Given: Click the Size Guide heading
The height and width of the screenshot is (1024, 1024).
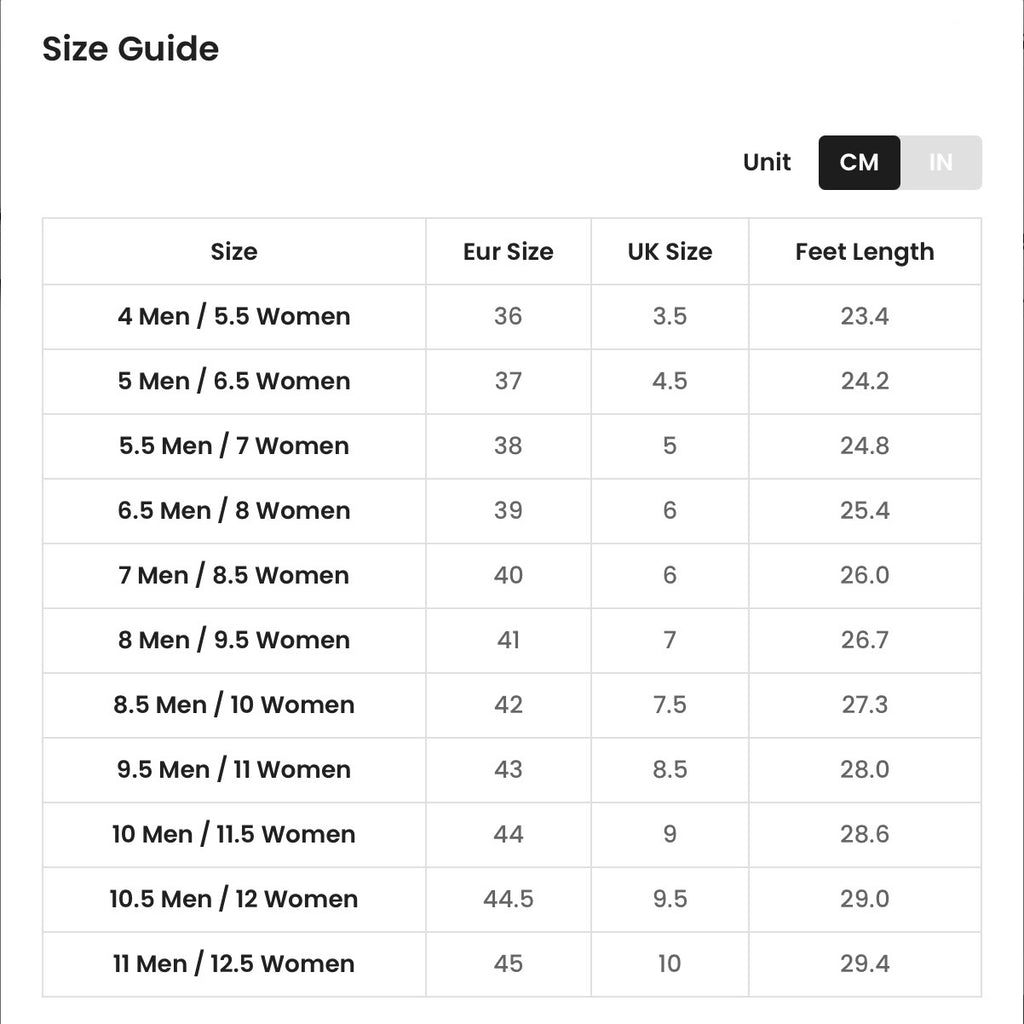Looking at the screenshot, I should (131, 49).
